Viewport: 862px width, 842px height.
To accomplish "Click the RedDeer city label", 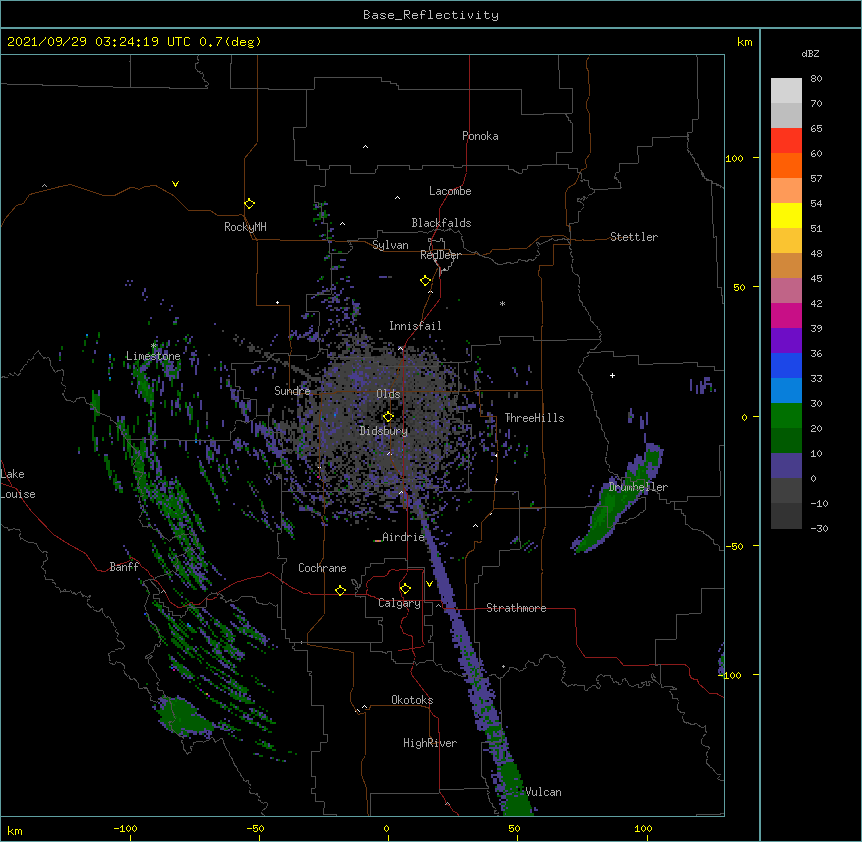I will point(440,255).
